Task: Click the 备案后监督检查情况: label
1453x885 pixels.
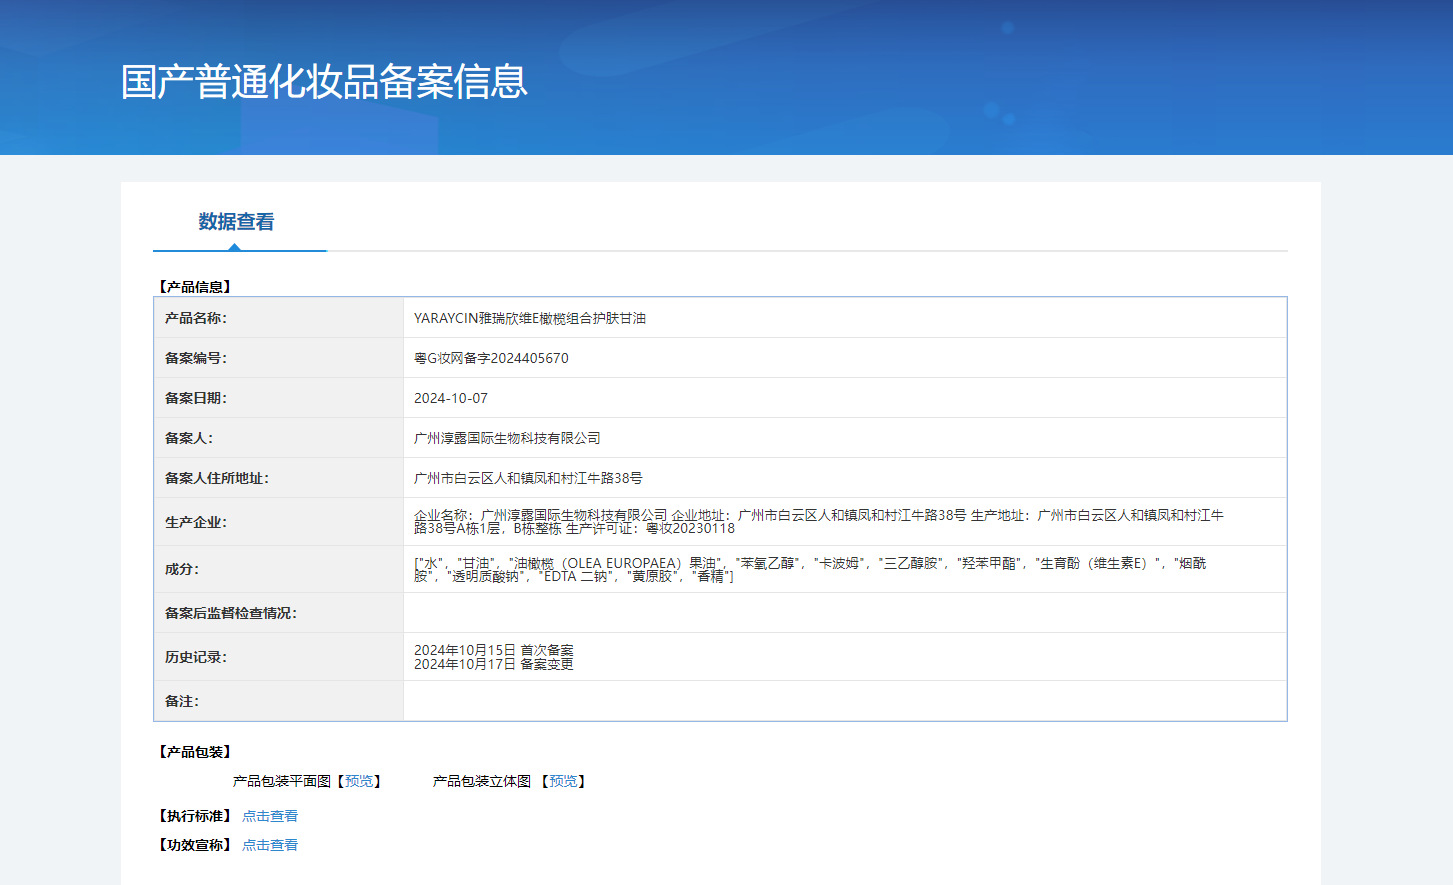Action: pos(231,613)
